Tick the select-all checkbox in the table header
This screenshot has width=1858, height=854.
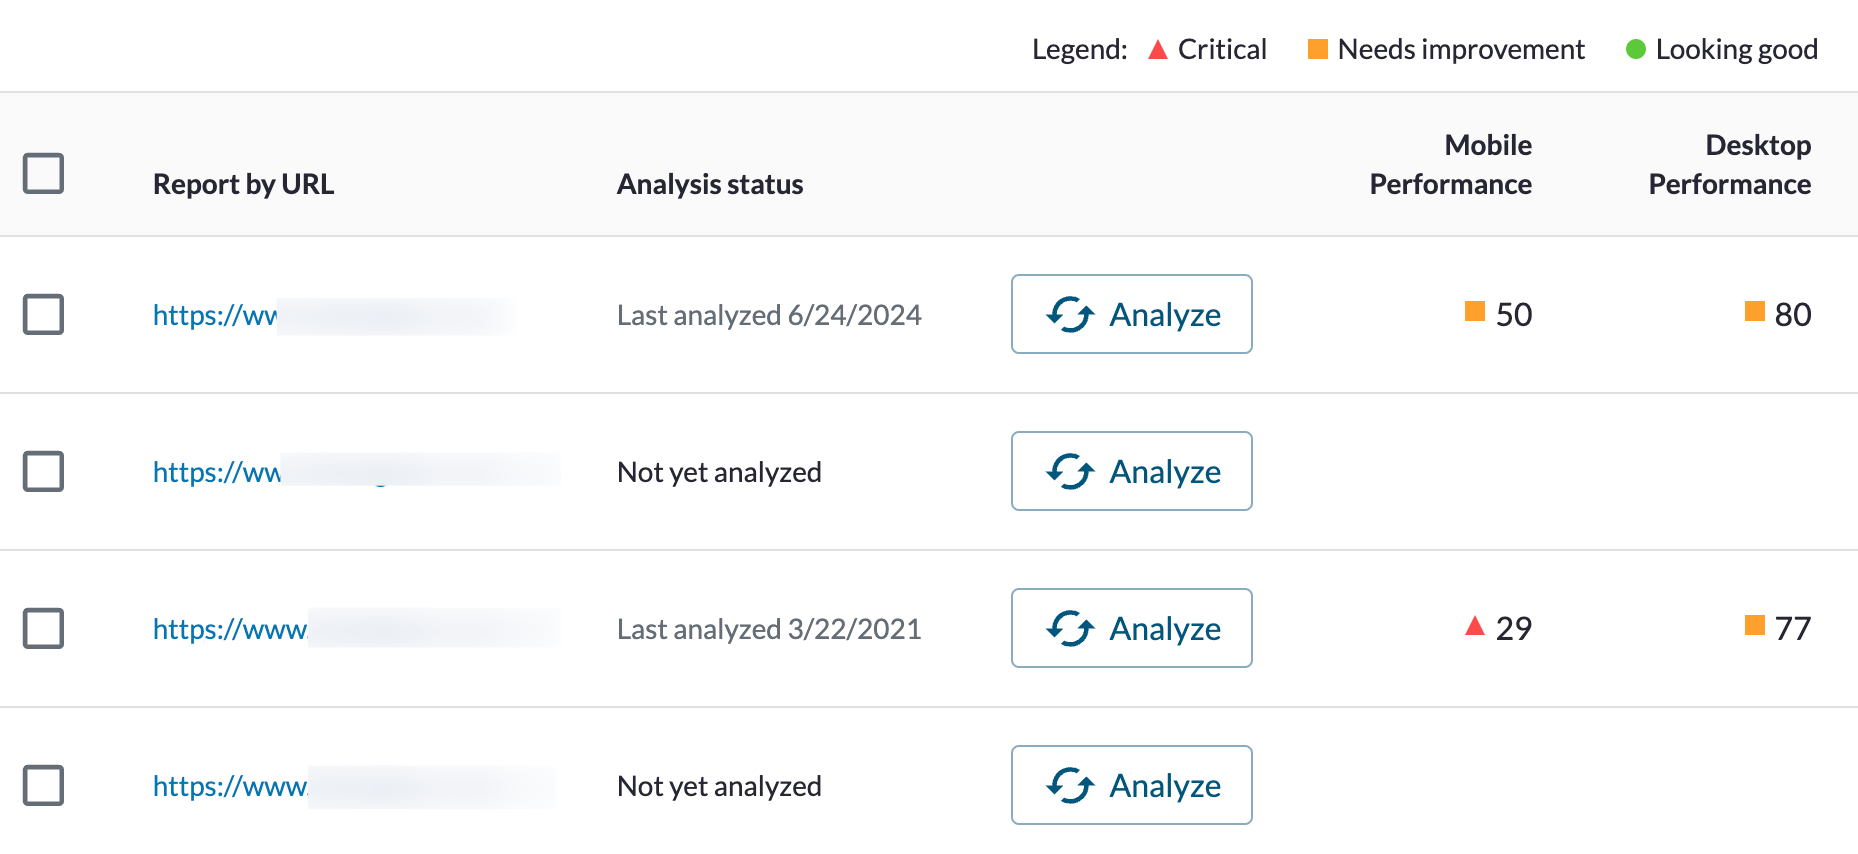pos(44,173)
